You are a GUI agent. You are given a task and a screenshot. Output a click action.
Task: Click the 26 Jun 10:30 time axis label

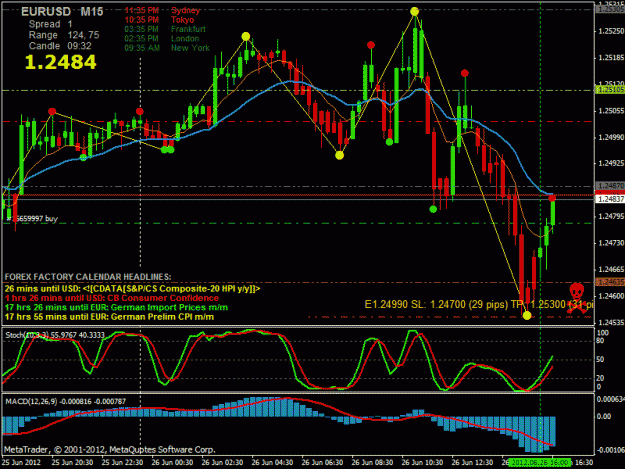pyautogui.click(x=422, y=463)
